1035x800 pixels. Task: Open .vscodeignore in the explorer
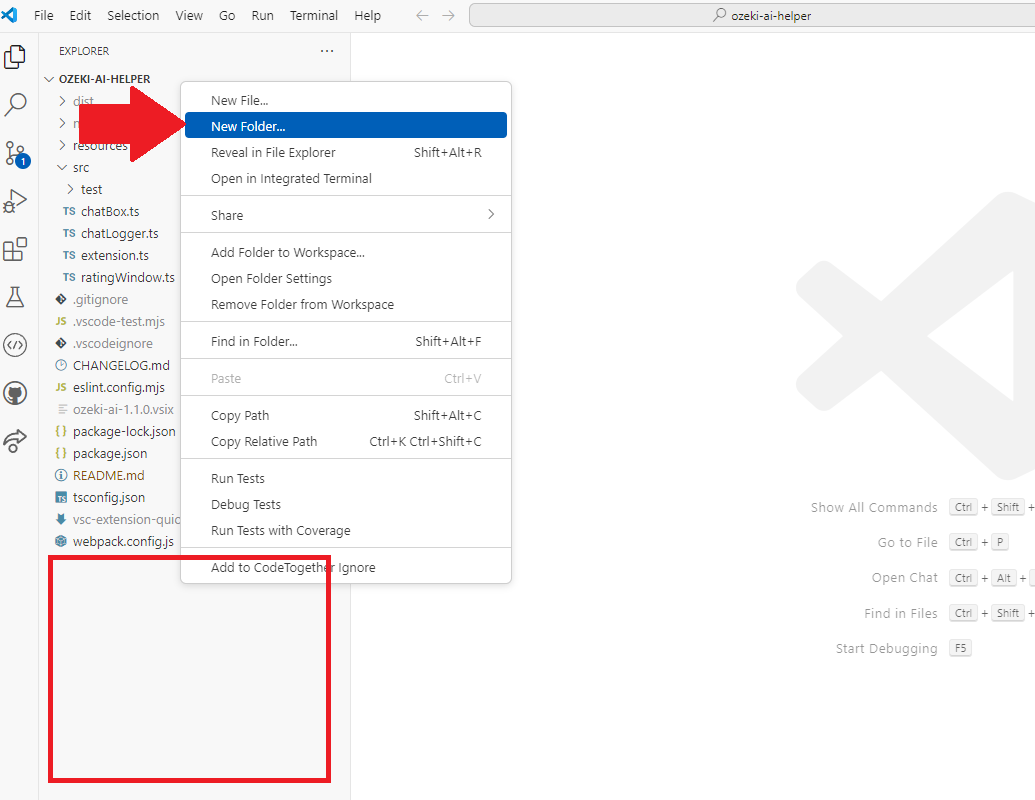pos(113,343)
